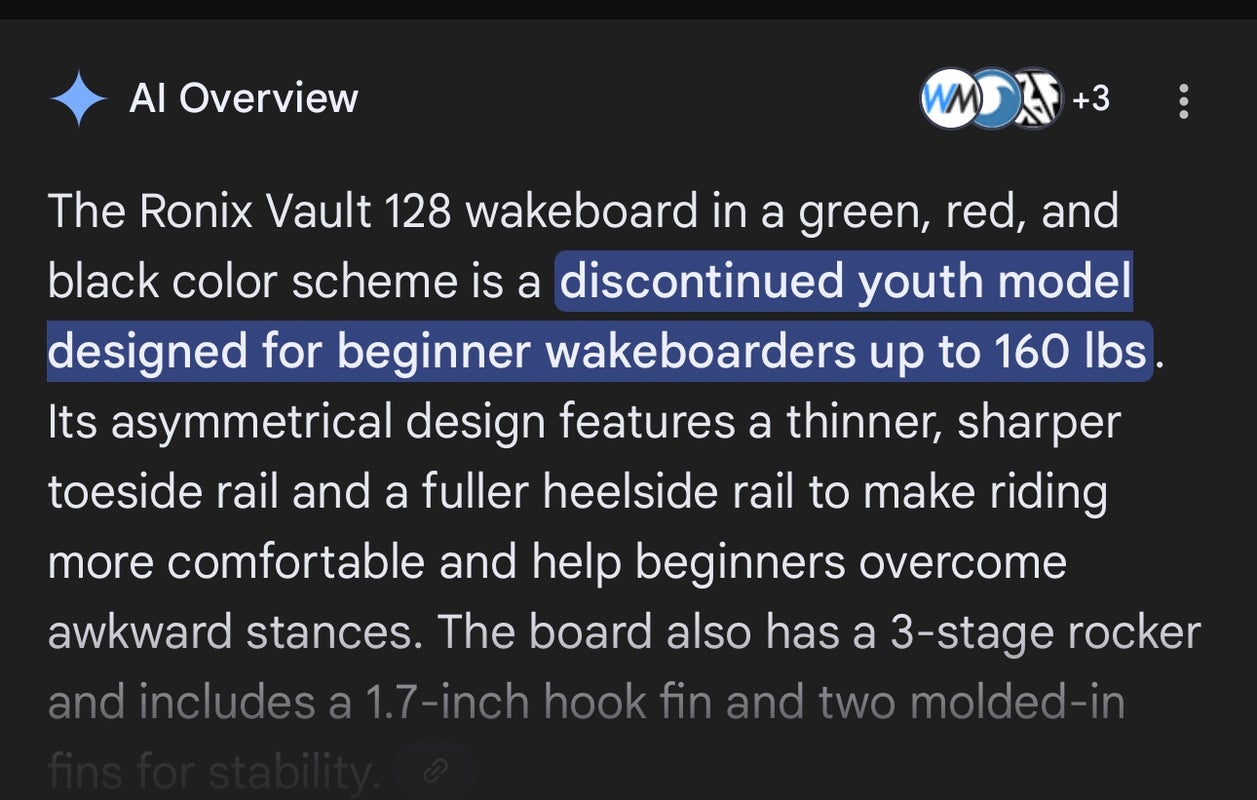The image size is (1257, 800).
Task: Expand the +3 additional sources
Action: [1091, 100]
